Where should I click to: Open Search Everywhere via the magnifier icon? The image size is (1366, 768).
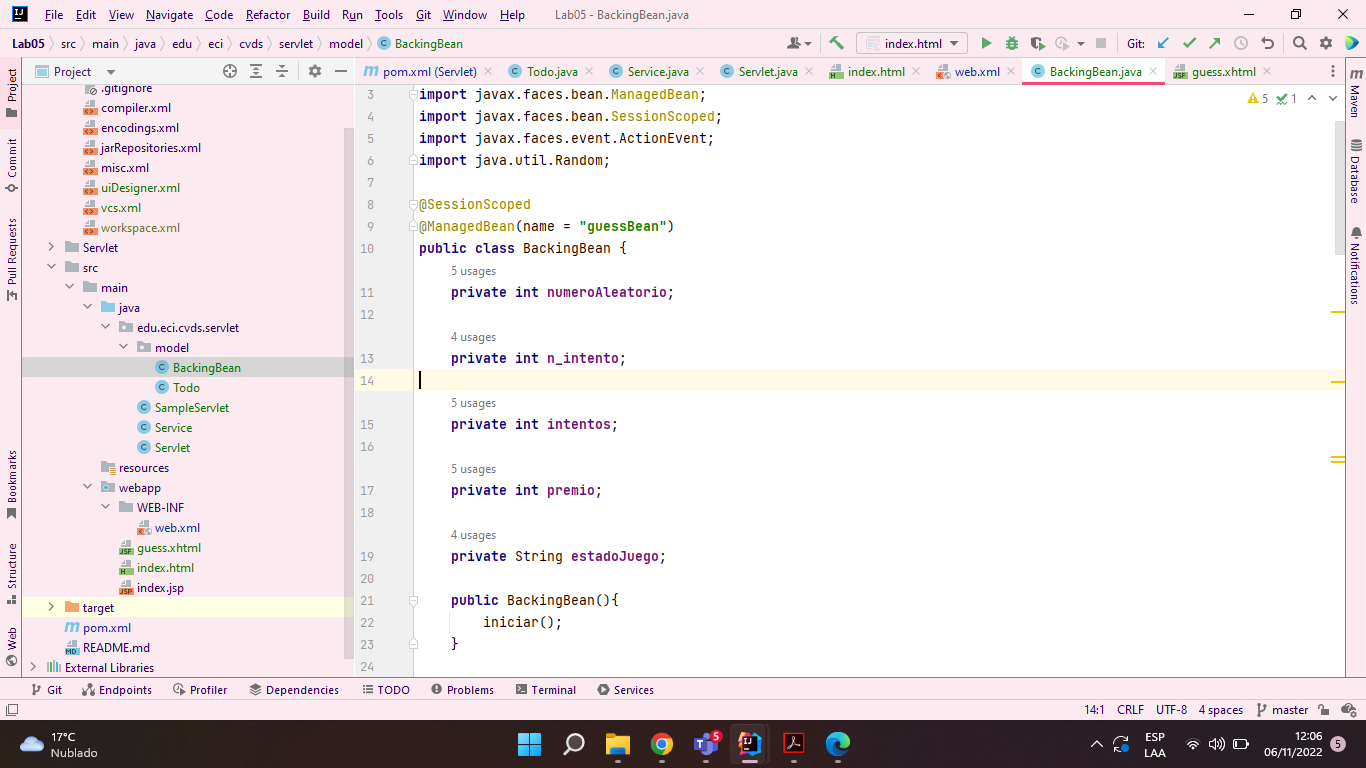1300,43
